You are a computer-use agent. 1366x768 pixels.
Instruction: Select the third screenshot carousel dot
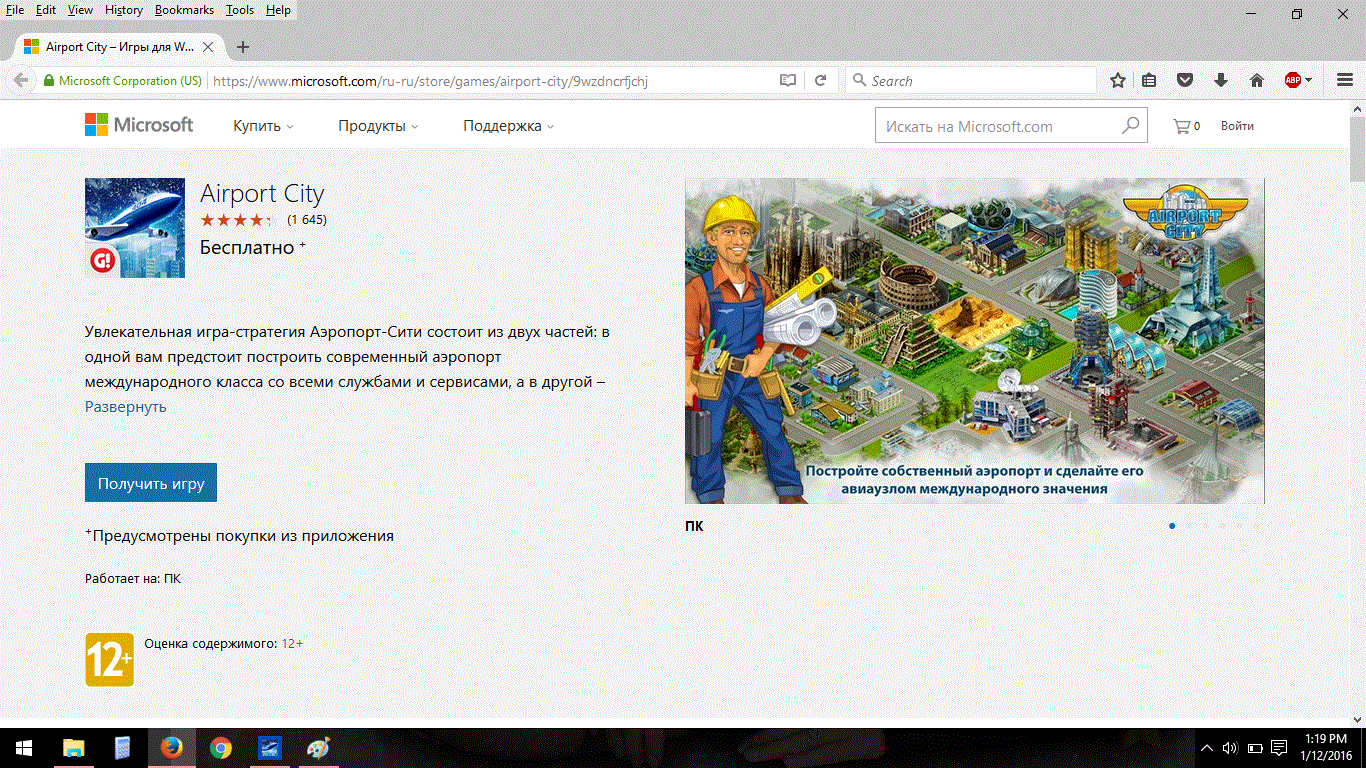(x=1206, y=525)
